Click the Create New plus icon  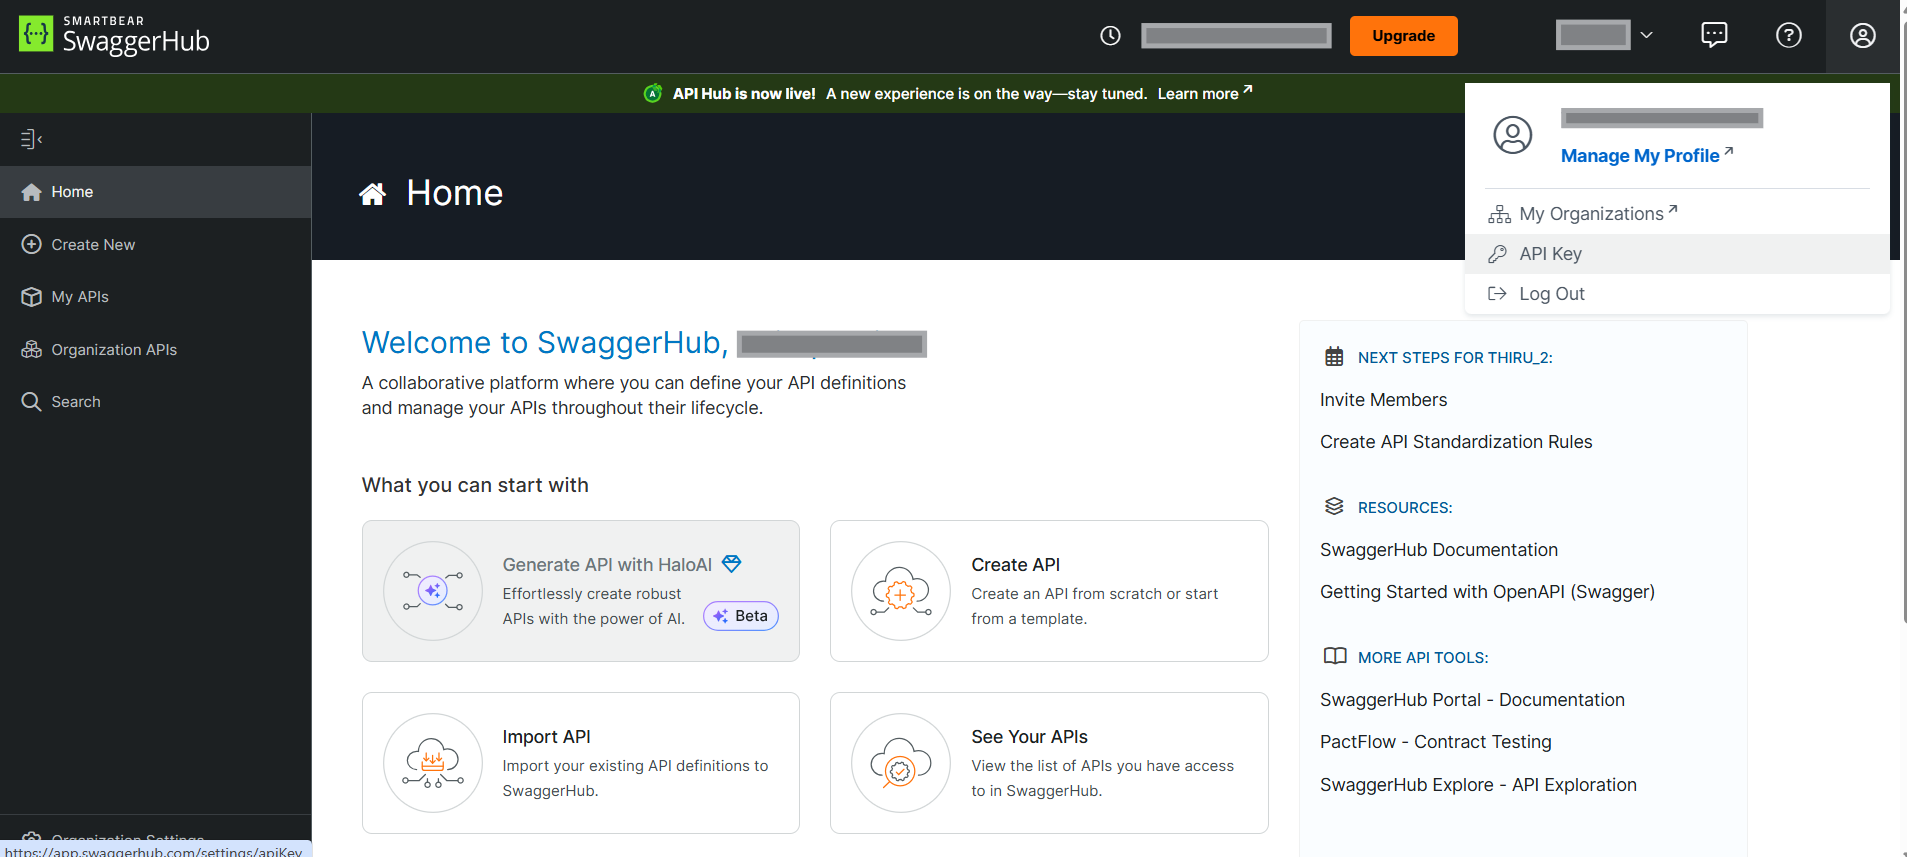32,244
